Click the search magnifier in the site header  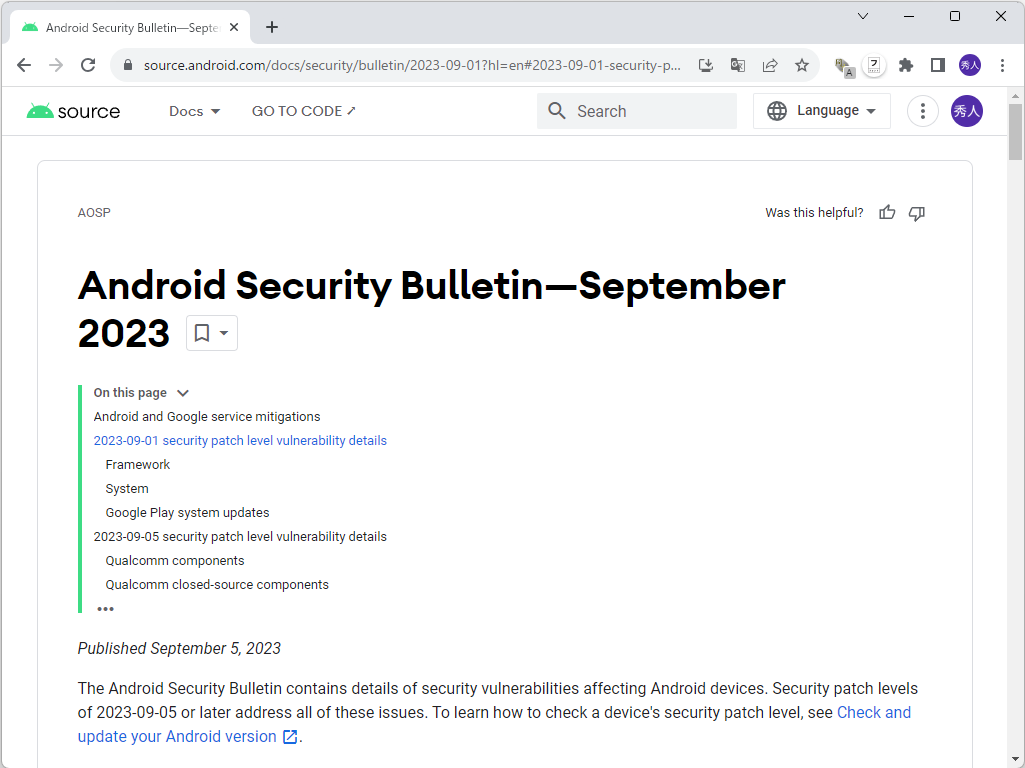557,111
